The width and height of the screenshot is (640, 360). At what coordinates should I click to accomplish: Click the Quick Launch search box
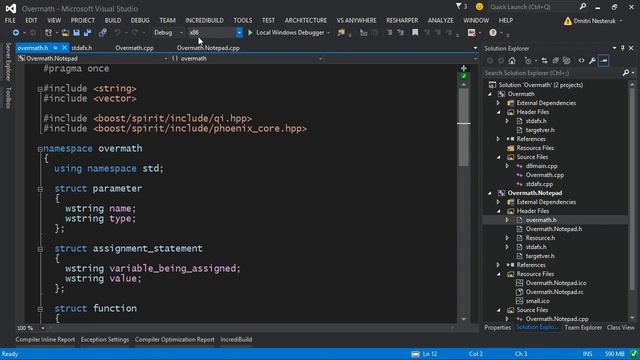533,7
